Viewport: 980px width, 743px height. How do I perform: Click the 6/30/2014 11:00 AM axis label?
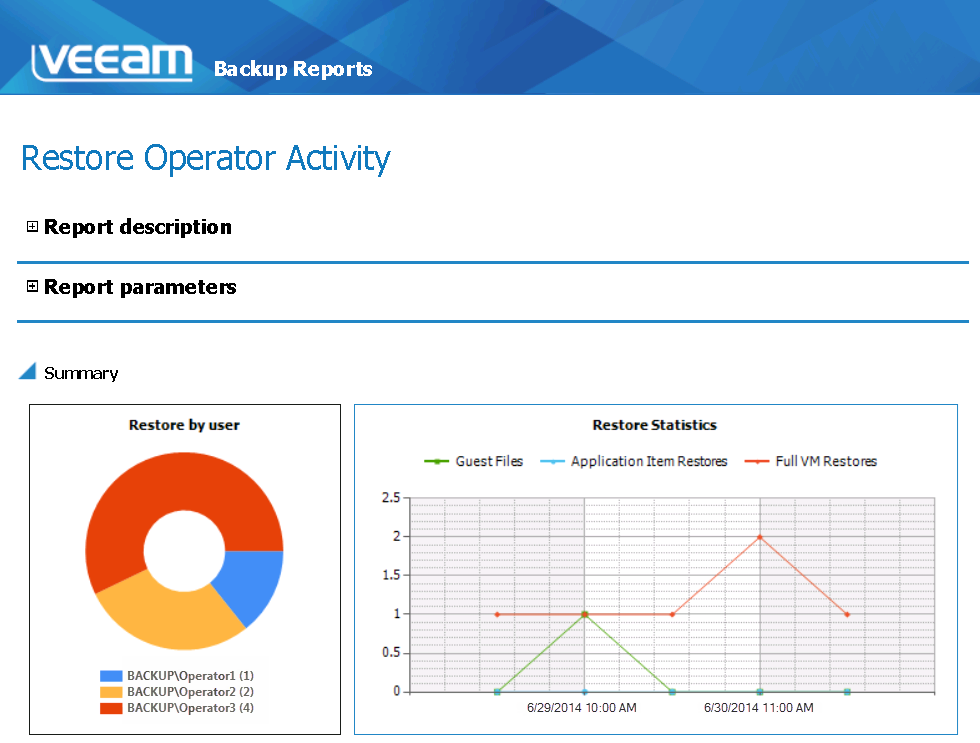coord(759,707)
